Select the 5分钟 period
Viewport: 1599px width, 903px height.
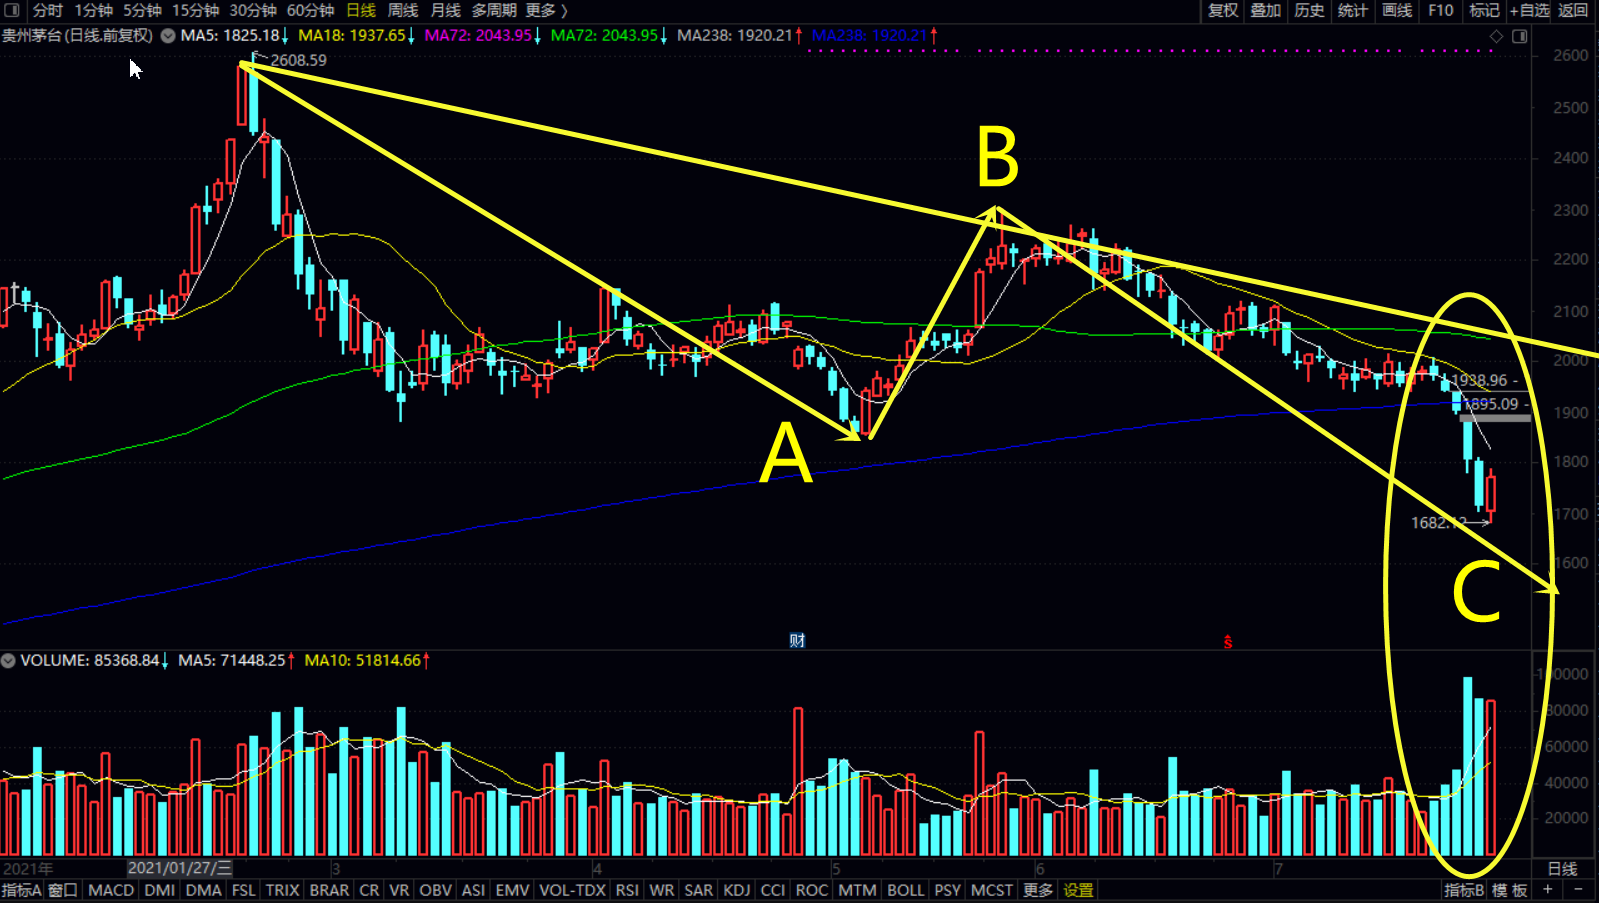[142, 10]
